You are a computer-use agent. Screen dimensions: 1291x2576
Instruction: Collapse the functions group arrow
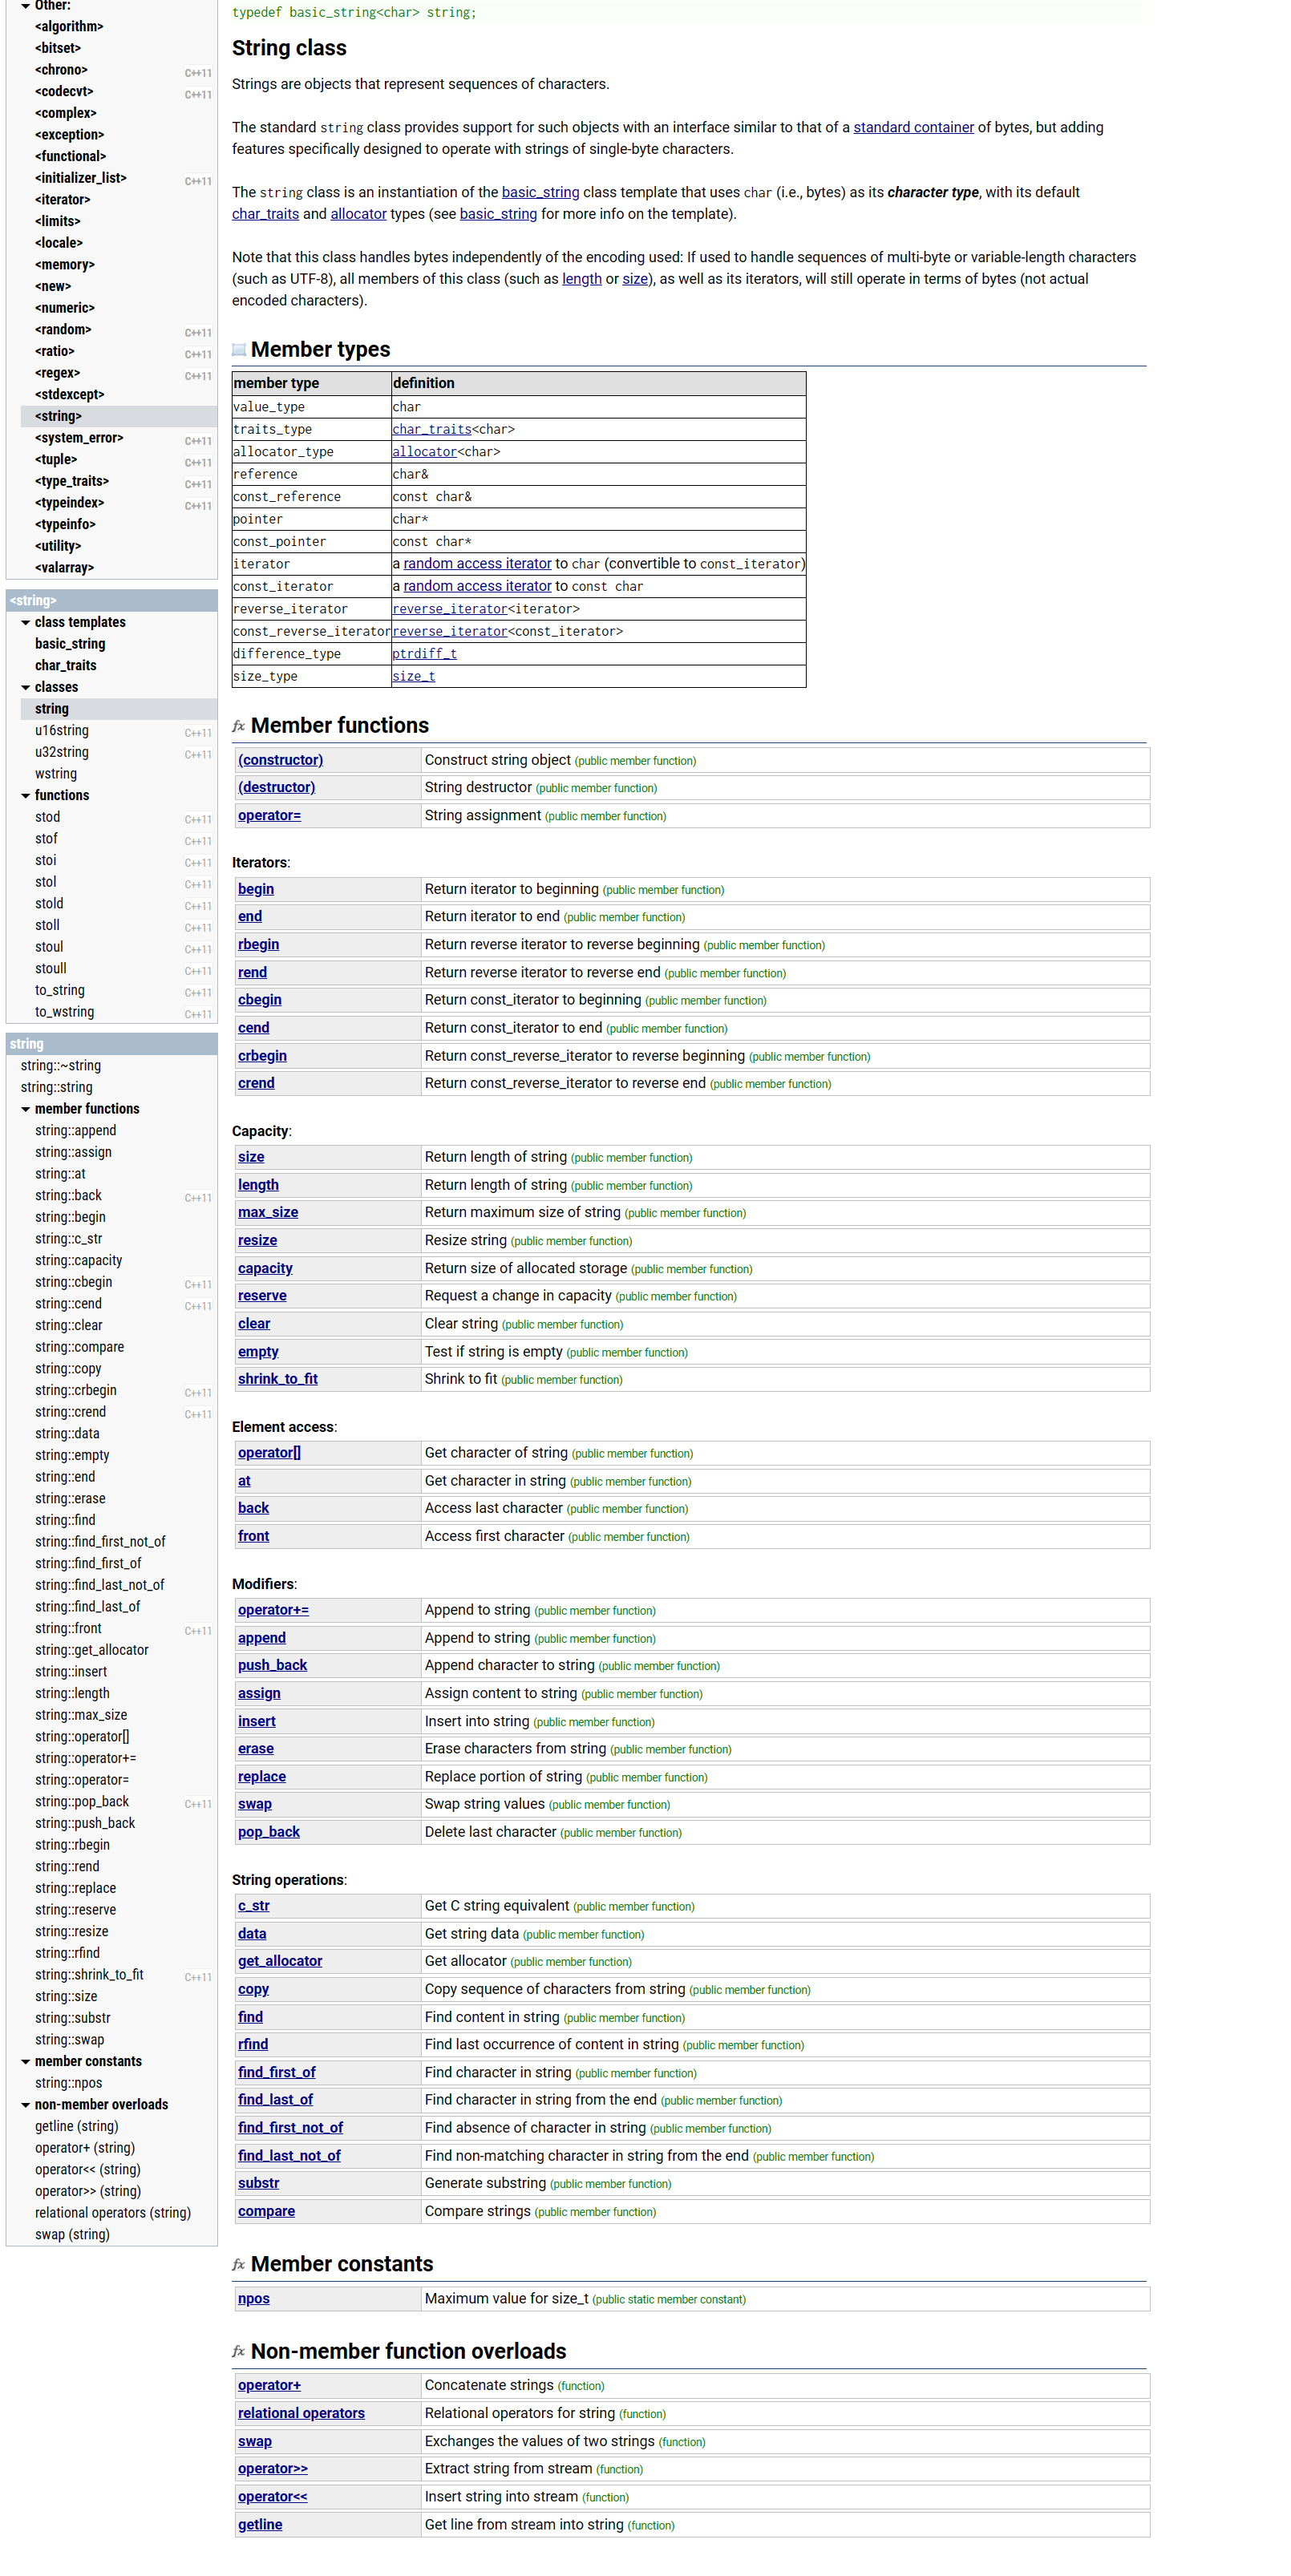(25, 795)
